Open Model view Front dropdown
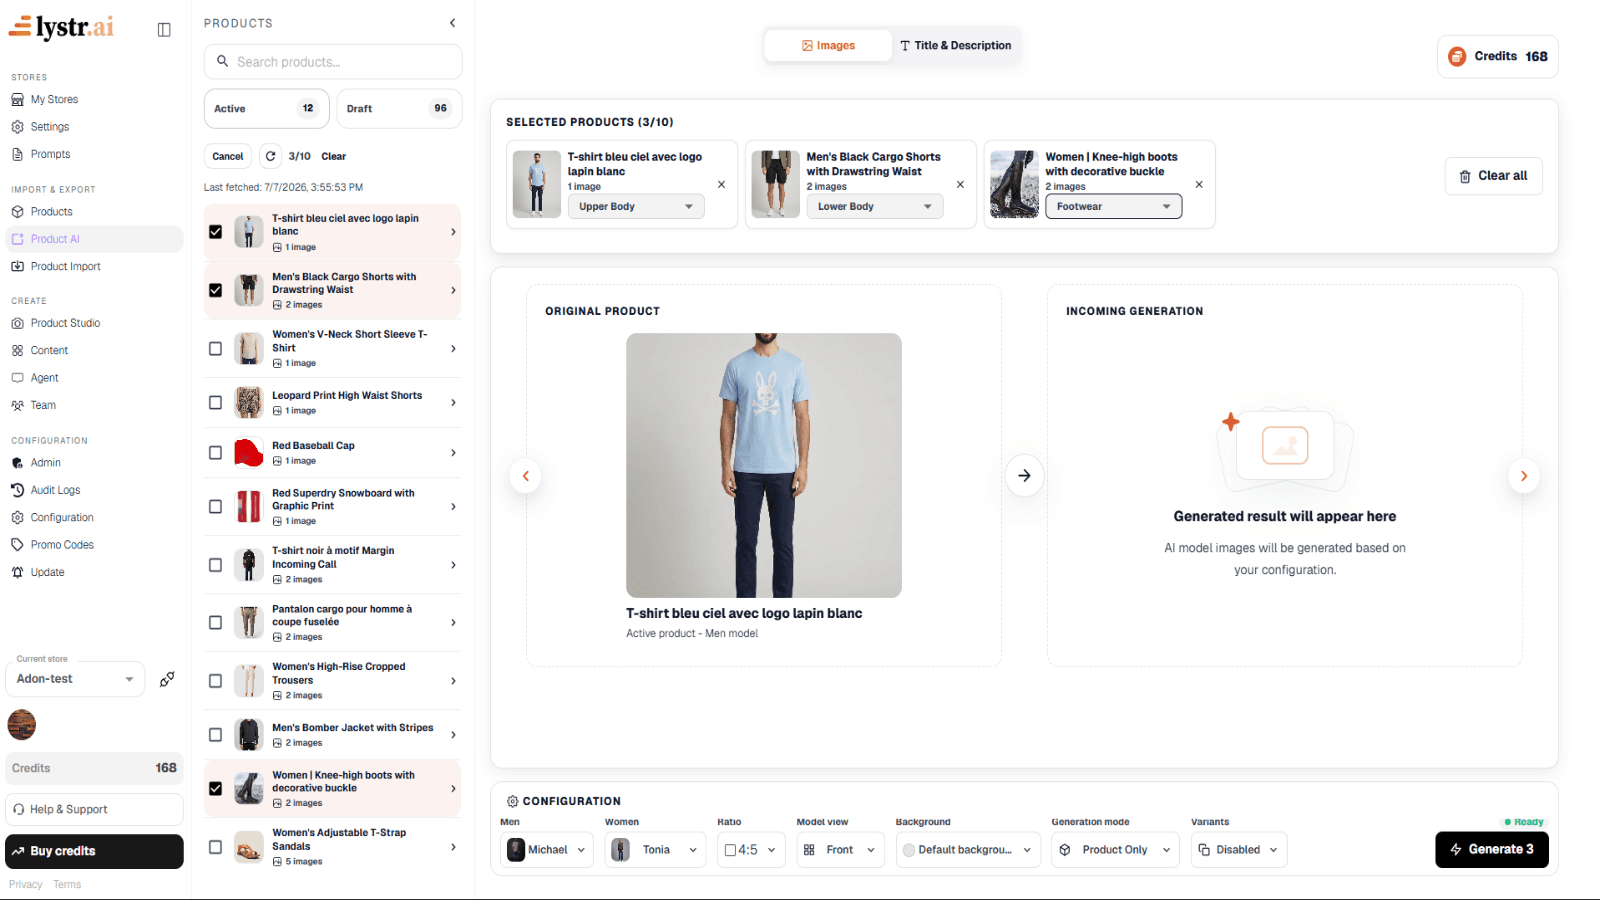Viewport: 1600px width, 900px height. [840, 850]
